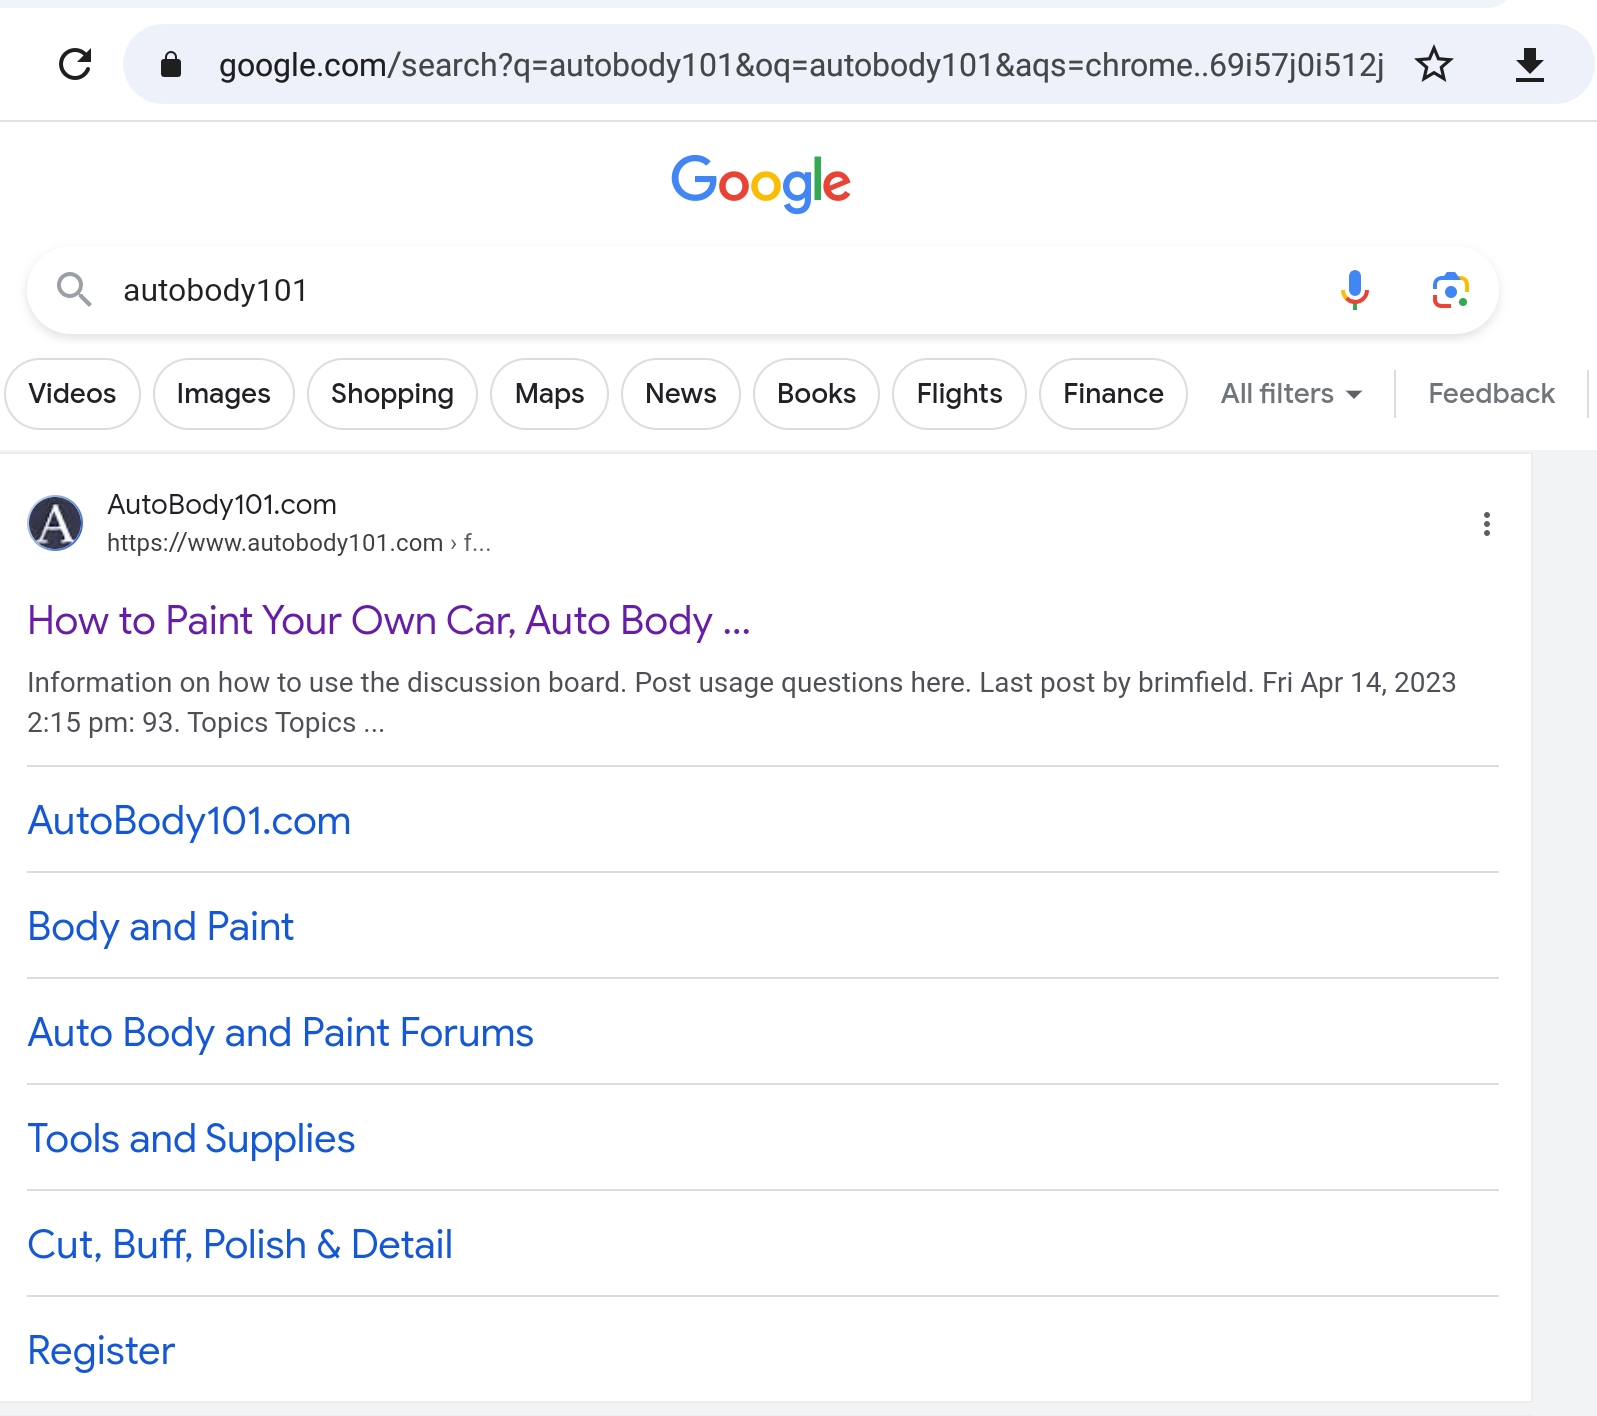Start voice search with the microphone icon
Screen dimensions: 1597x1416
point(1355,290)
